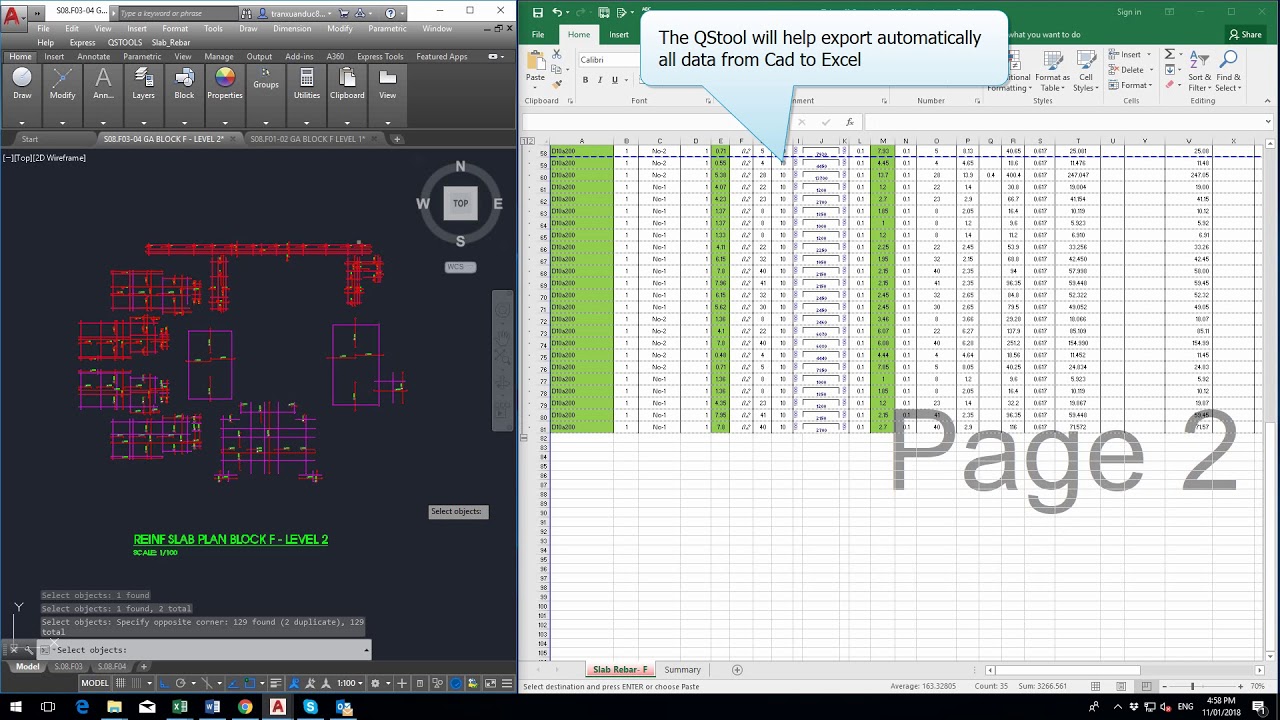Viewport: 1280px width, 720px height.
Task: Click Clean Screen icon on AutoCAD status bar
Action: (490, 683)
